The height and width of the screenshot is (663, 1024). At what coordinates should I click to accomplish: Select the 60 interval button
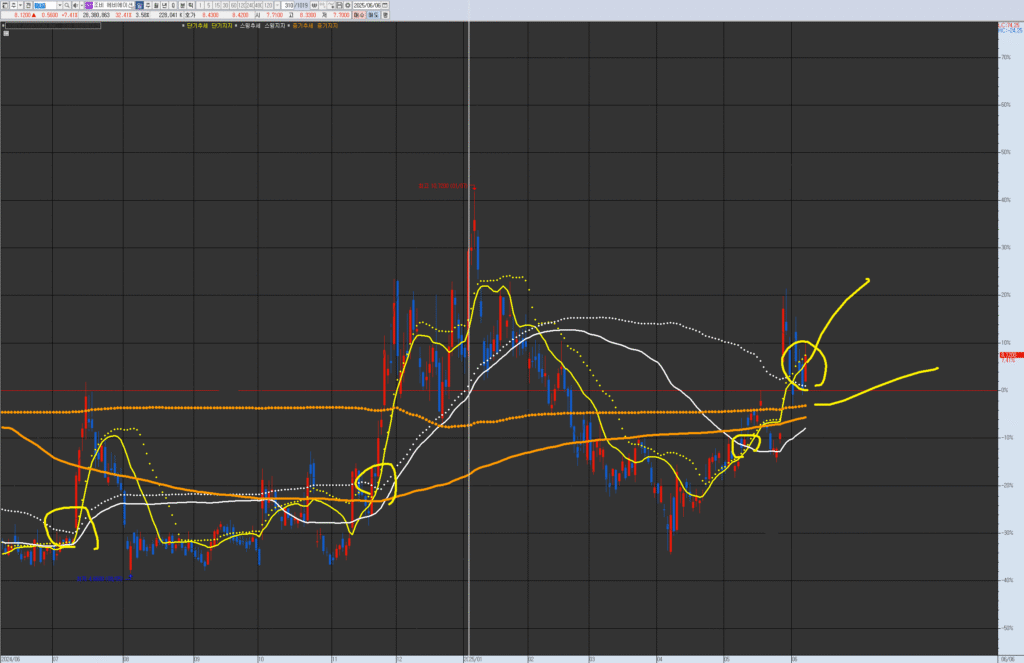point(234,5)
